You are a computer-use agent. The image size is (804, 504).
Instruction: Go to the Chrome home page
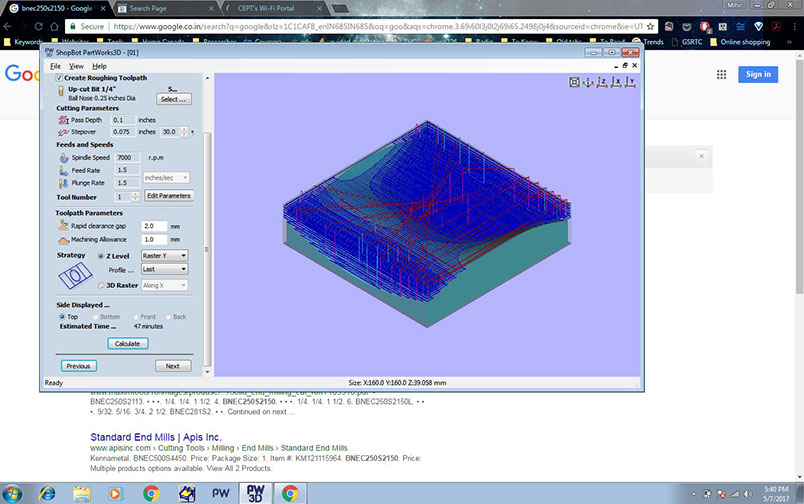54,26
